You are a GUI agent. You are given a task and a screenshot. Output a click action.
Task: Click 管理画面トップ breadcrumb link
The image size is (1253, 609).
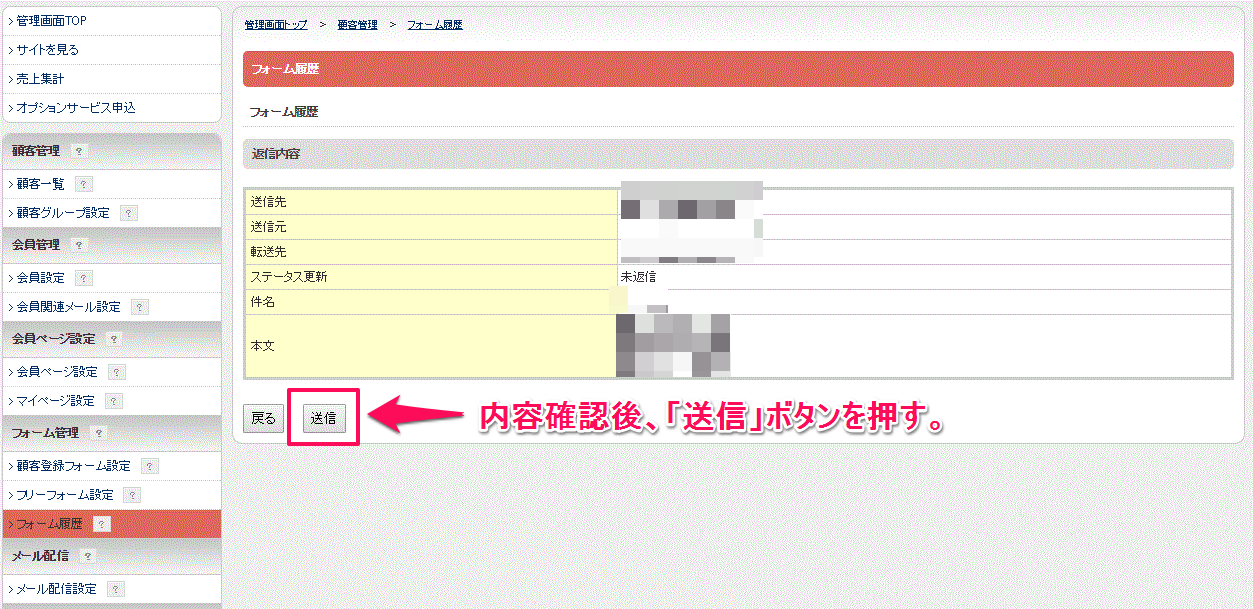coord(276,24)
